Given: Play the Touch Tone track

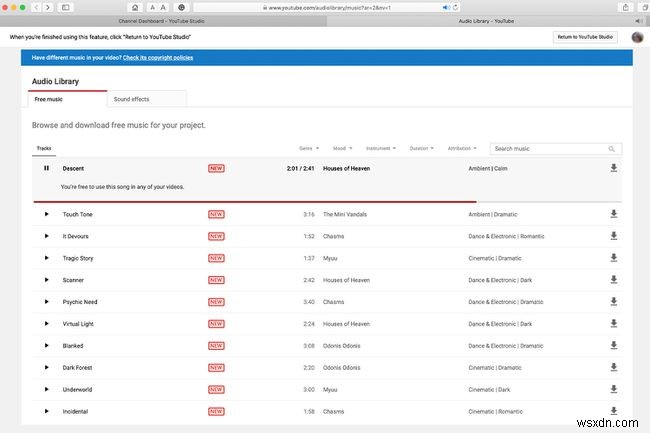Looking at the screenshot, I should (46, 214).
